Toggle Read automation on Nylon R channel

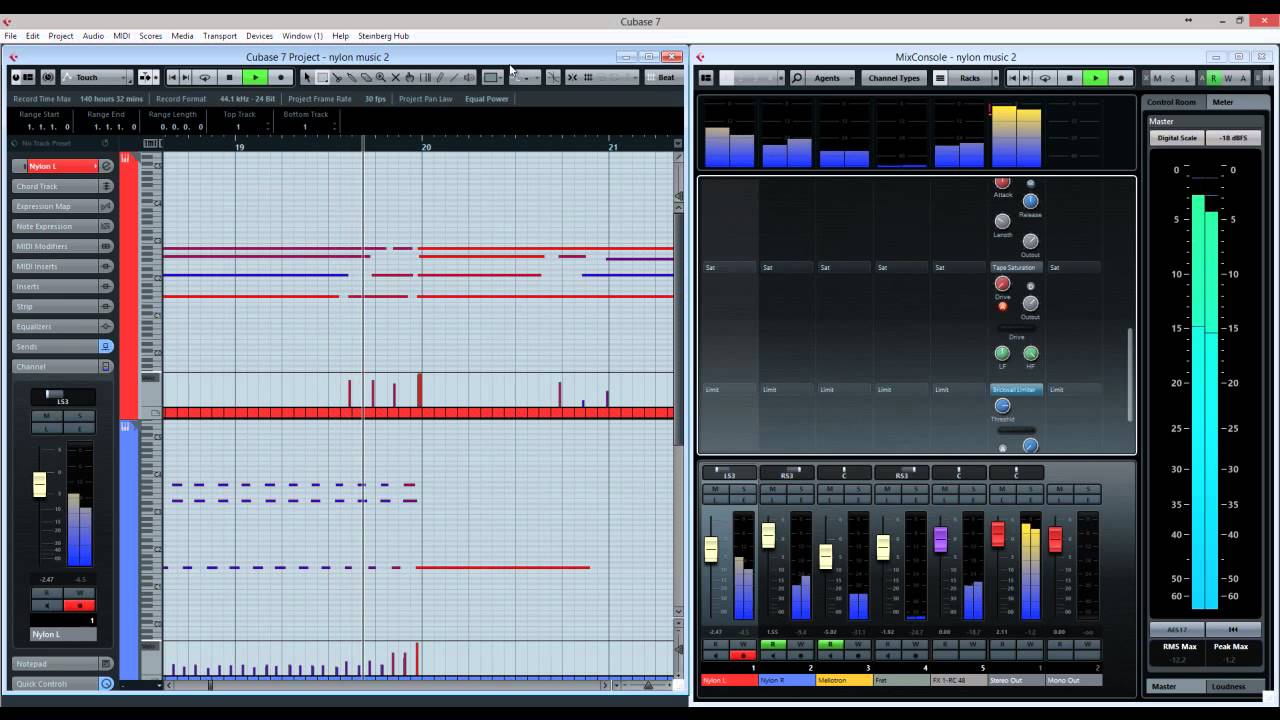coord(772,644)
